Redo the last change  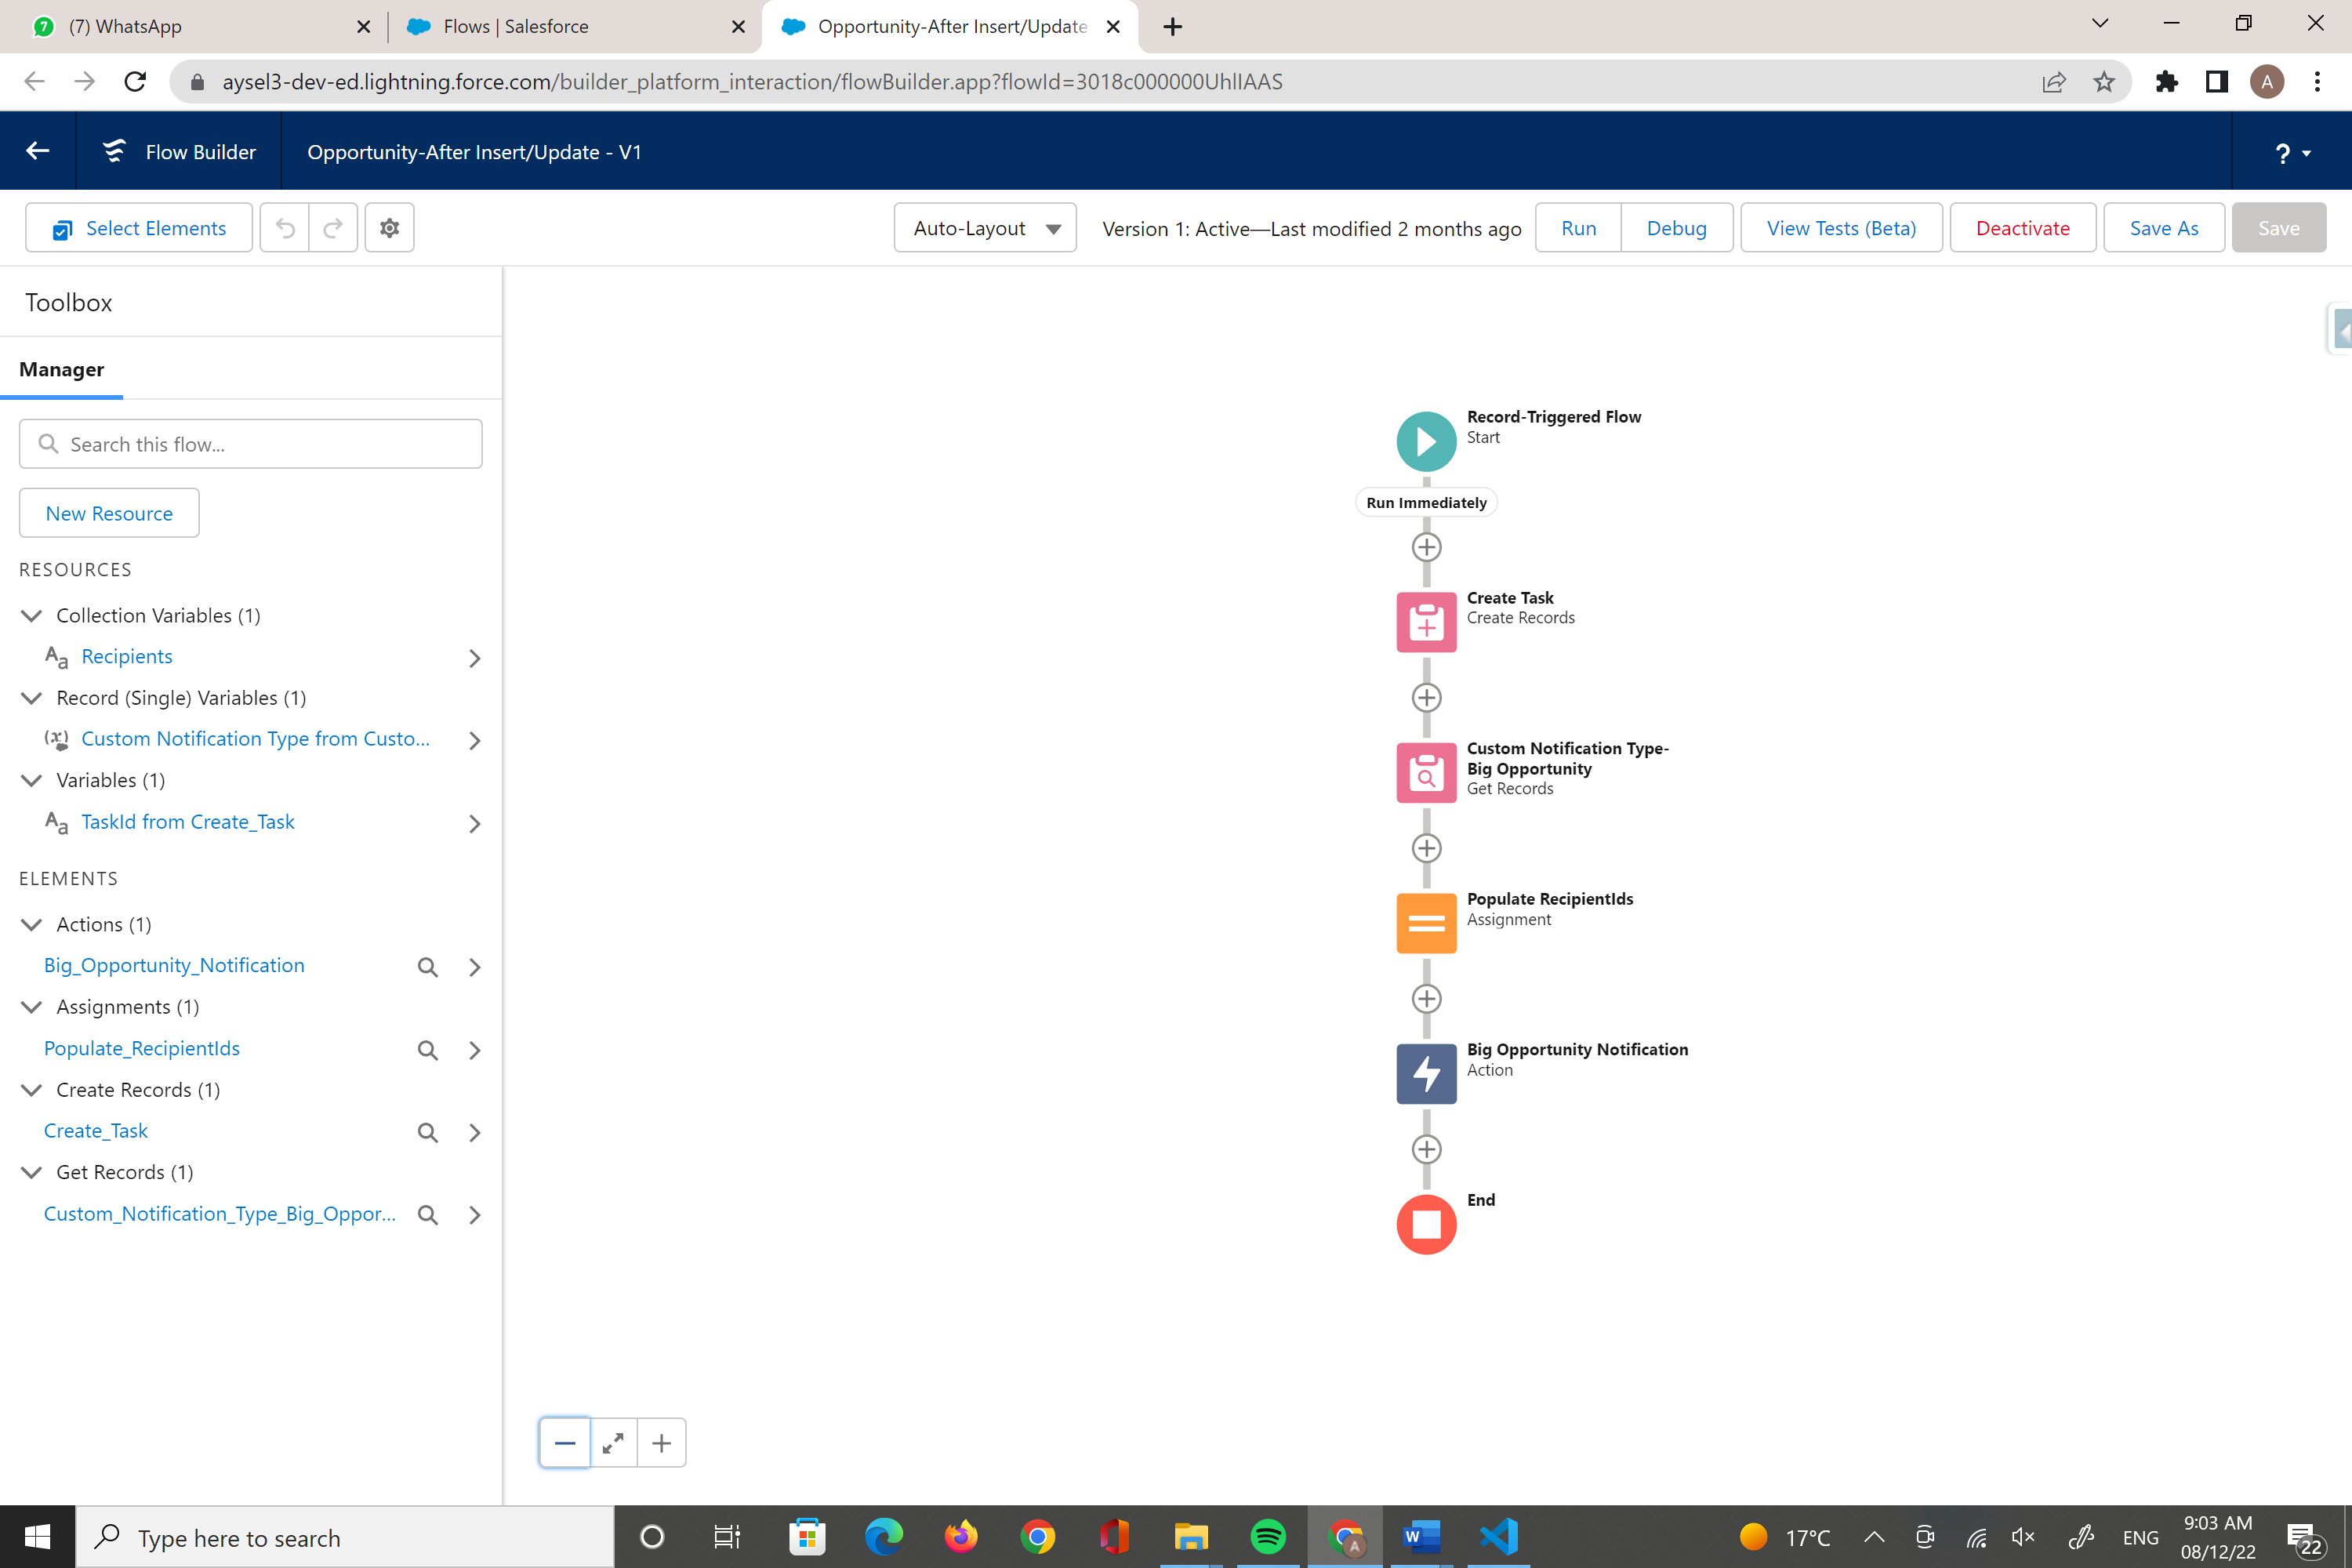click(333, 228)
